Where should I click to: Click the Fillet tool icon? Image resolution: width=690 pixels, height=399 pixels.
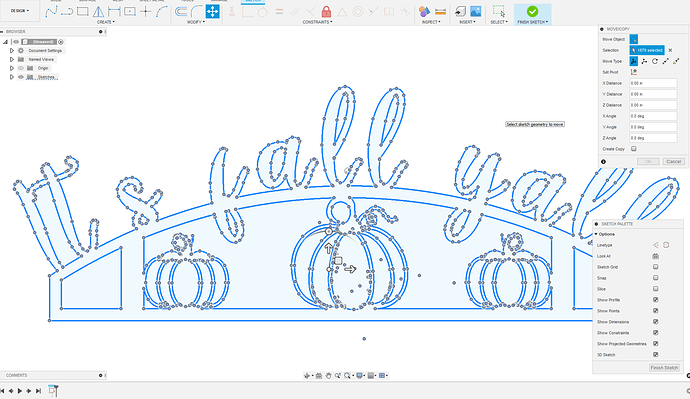197,11
